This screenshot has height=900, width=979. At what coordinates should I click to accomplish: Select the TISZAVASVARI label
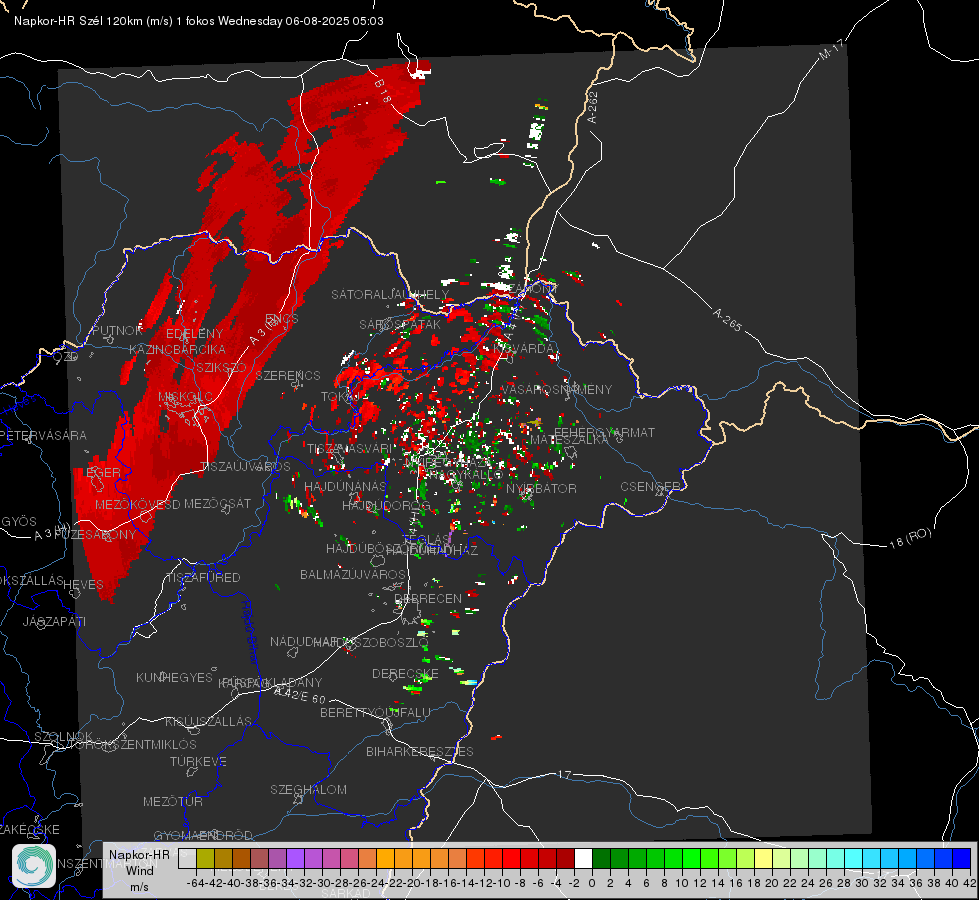[x=350, y=448]
